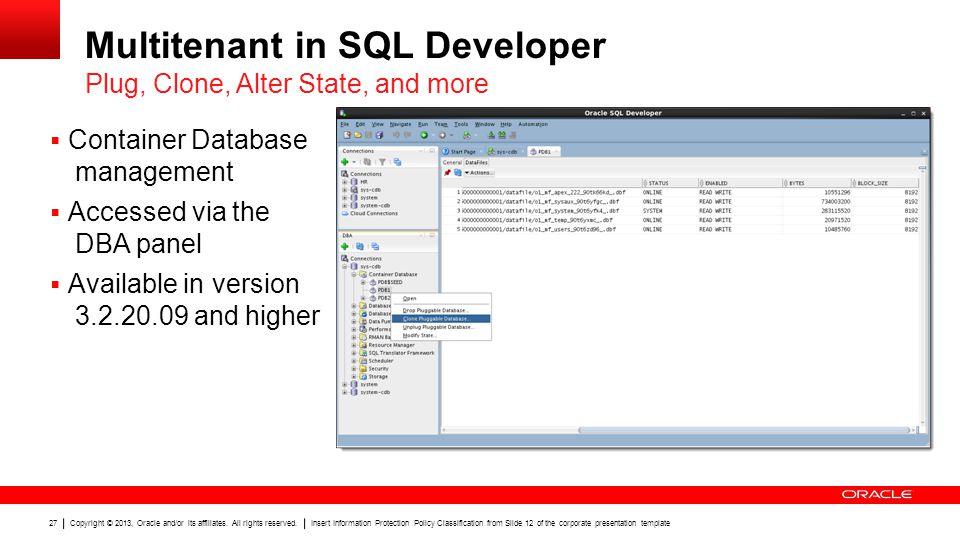The width and height of the screenshot is (960, 540).
Task: Click the STATUS column header
Action: tap(669, 183)
